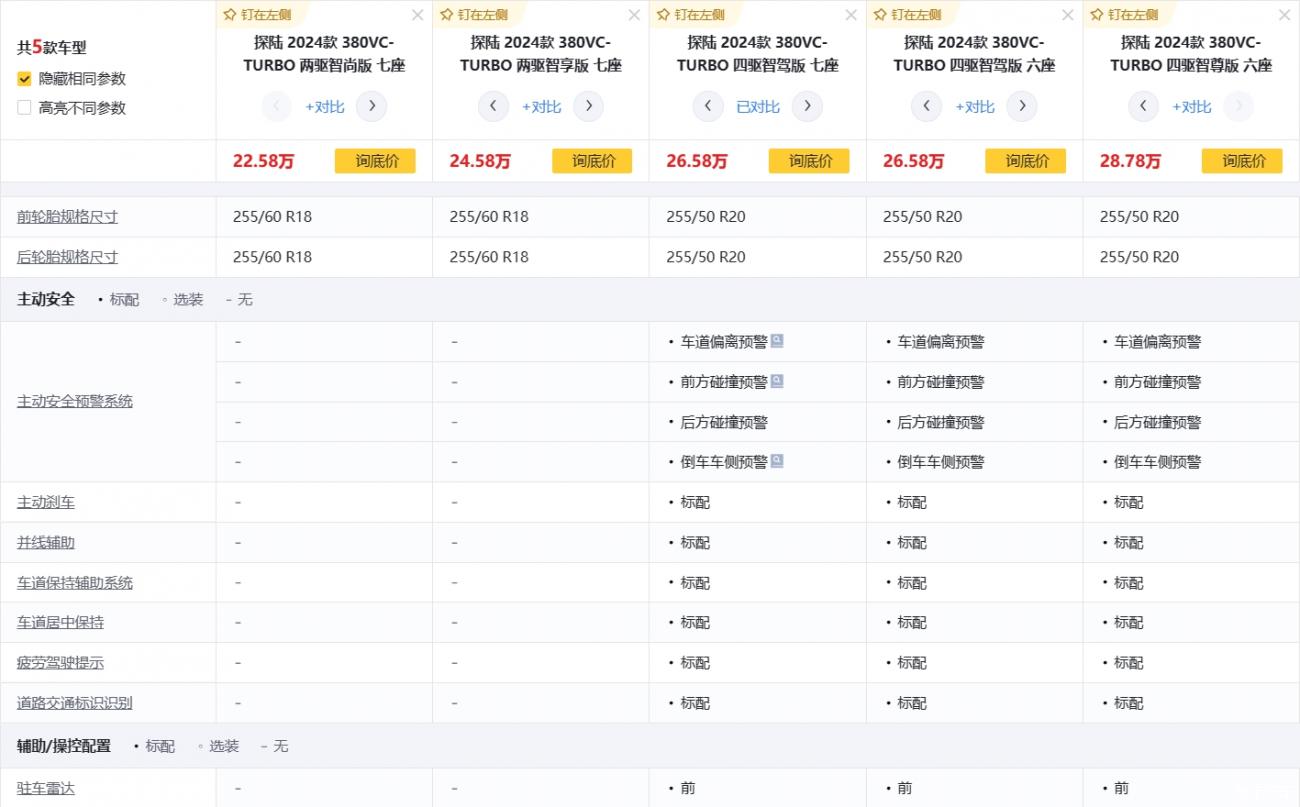Move 两驱智尚版 column right with arrow

371,106
